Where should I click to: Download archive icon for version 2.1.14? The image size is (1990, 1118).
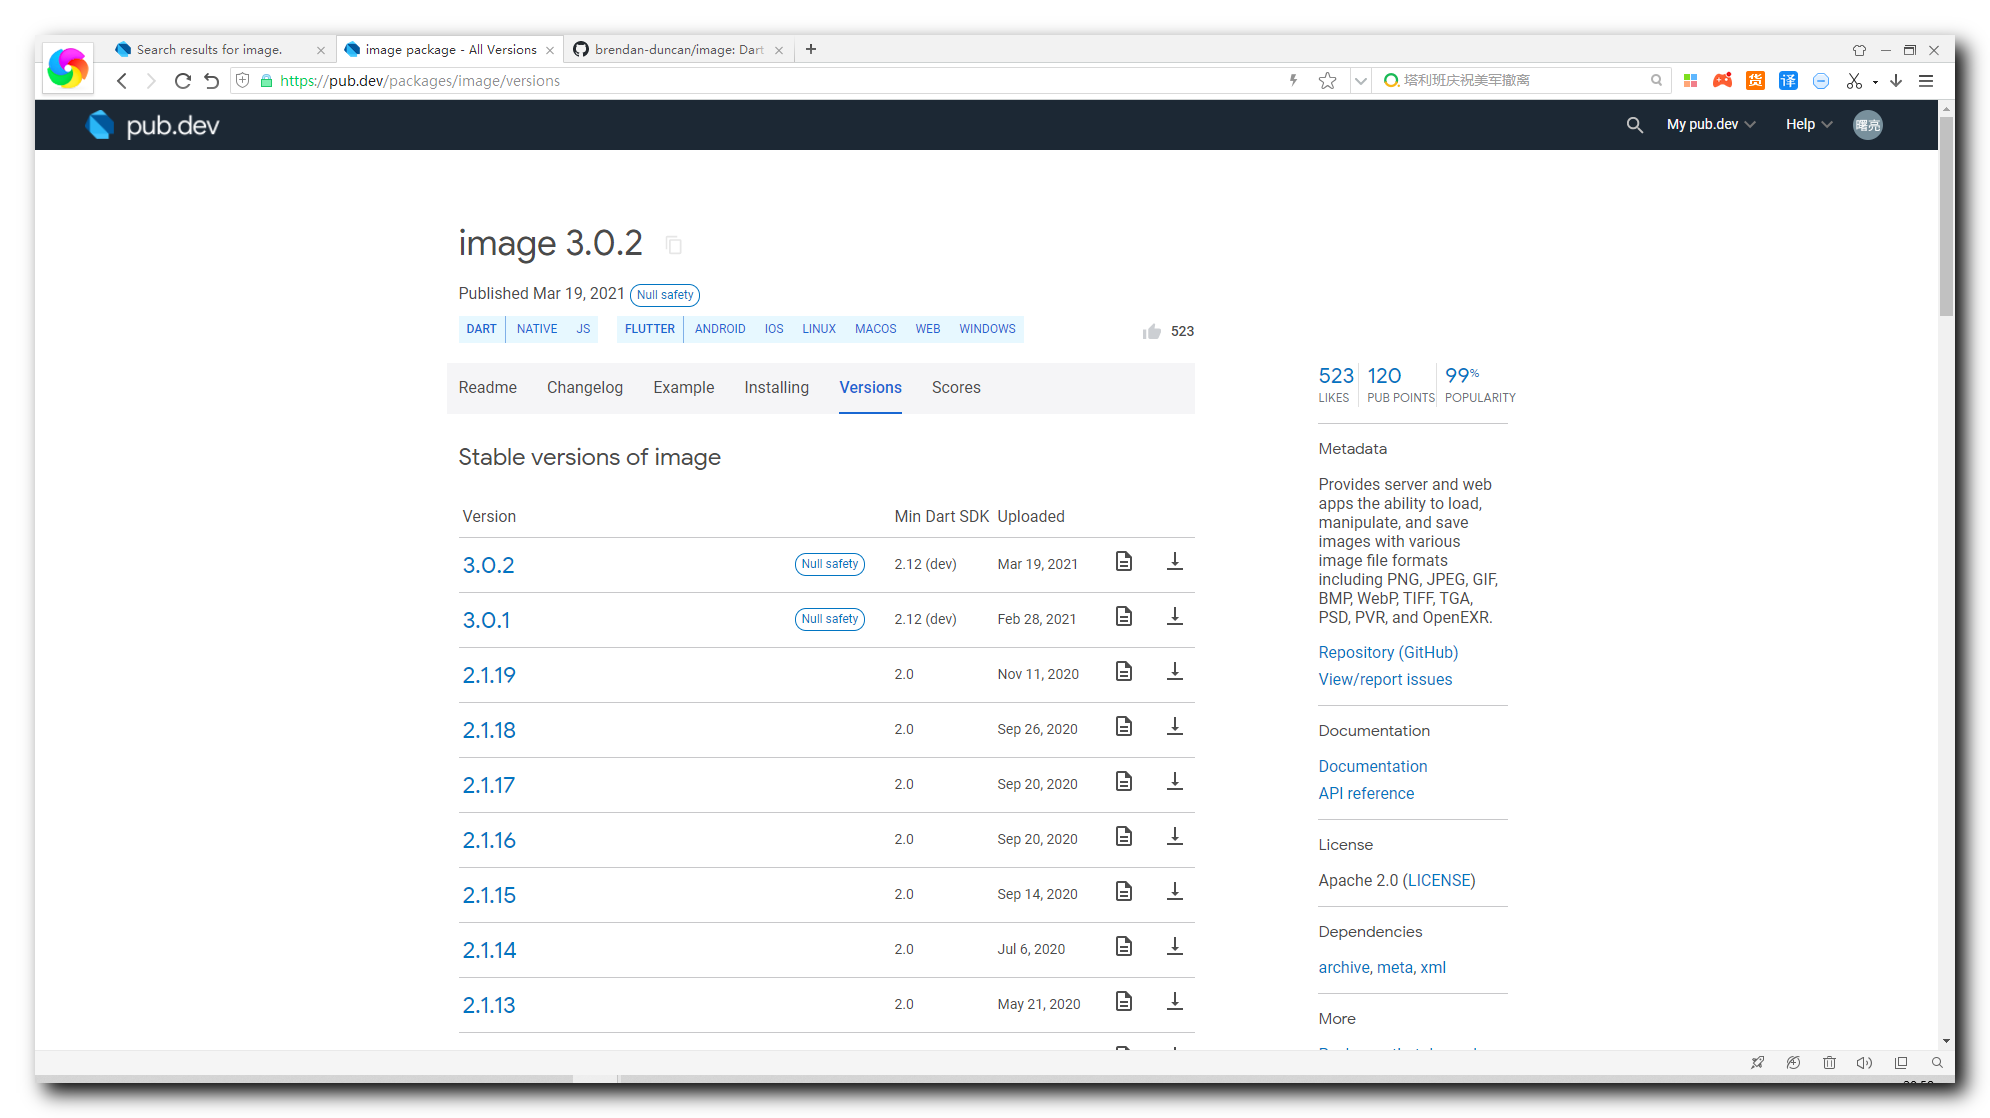pos(1175,947)
